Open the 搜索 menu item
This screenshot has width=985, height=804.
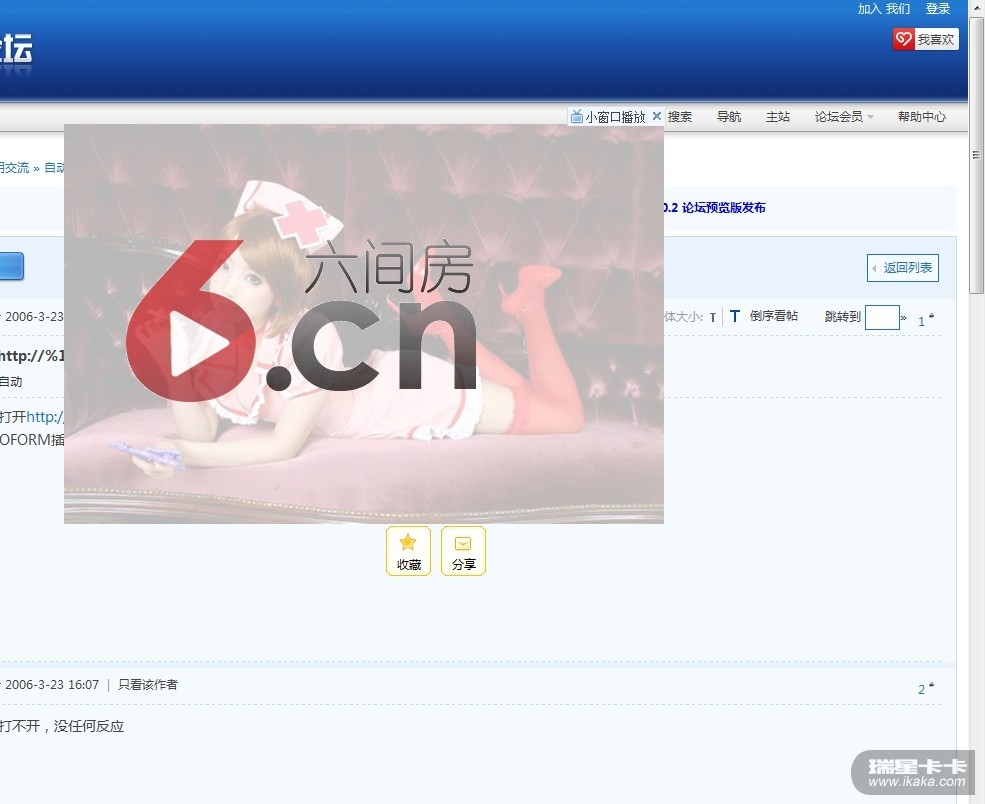click(680, 117)
